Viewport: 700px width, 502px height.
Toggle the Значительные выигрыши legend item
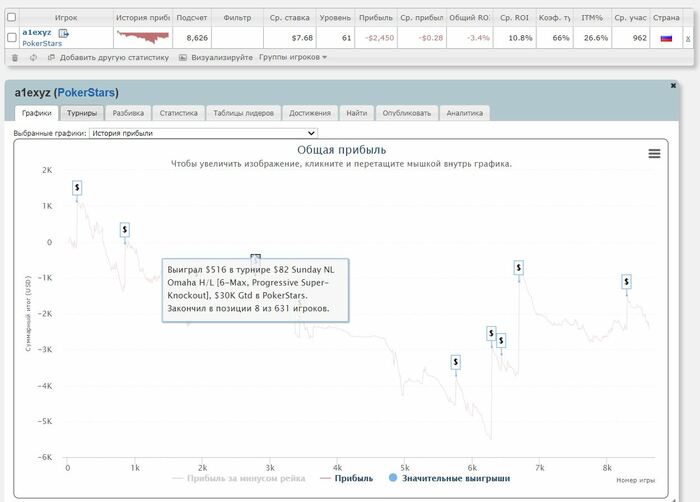tap(450, 478)
